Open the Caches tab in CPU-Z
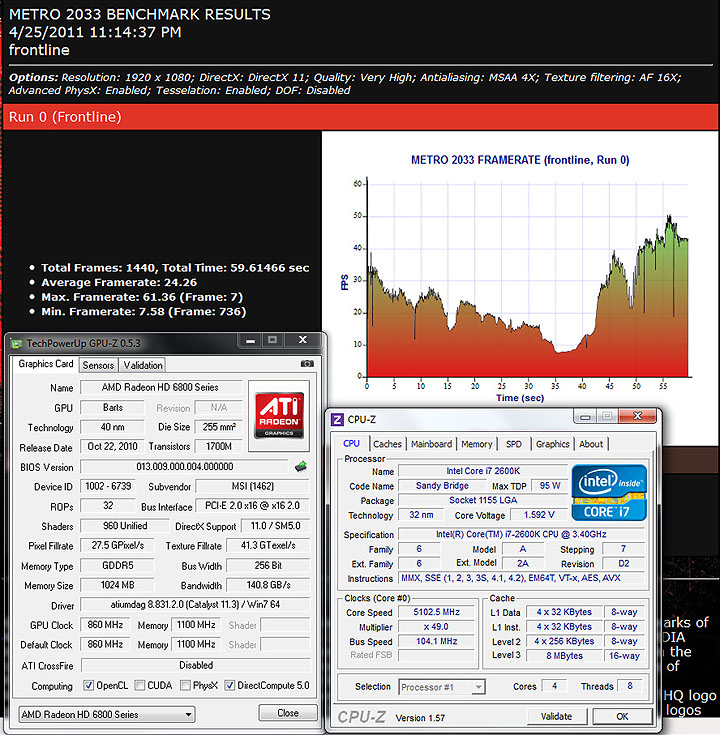Screen dimensions: 720x735 coord(387,444)
